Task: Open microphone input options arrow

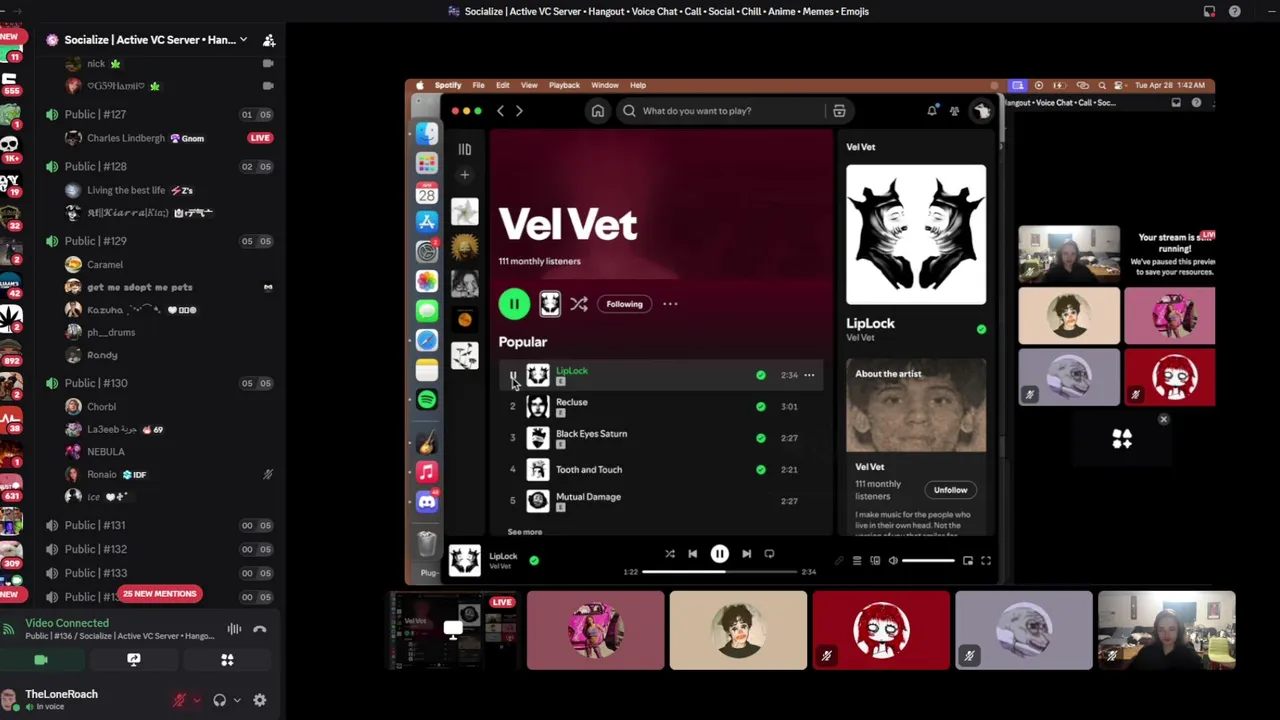Action: pyautogui.click(x=196, y=700)
